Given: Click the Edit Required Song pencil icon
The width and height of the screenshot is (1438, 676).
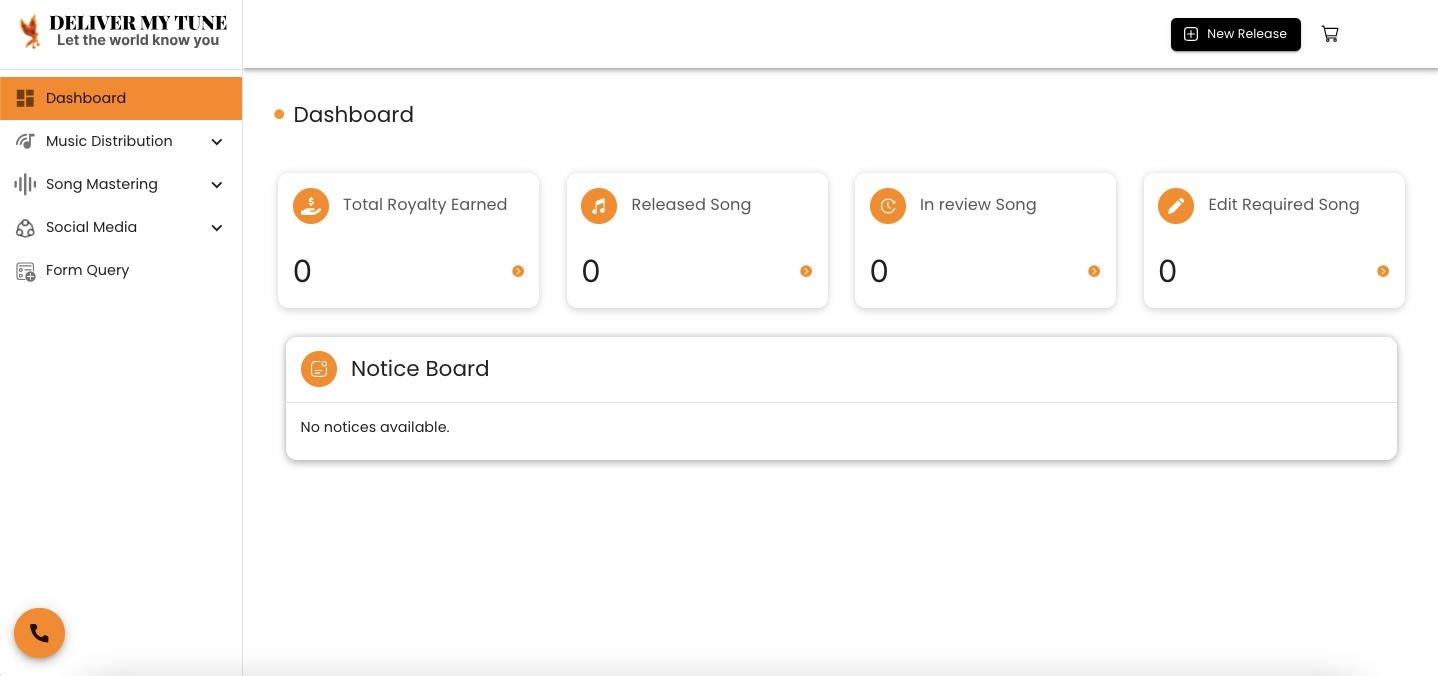Looking at the screenshot, I should point(1176,206).
